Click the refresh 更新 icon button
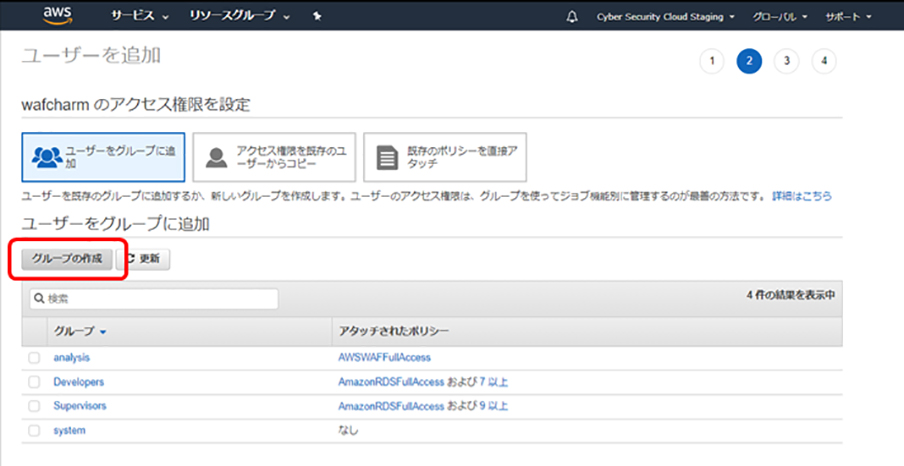 tap(144, 259)
